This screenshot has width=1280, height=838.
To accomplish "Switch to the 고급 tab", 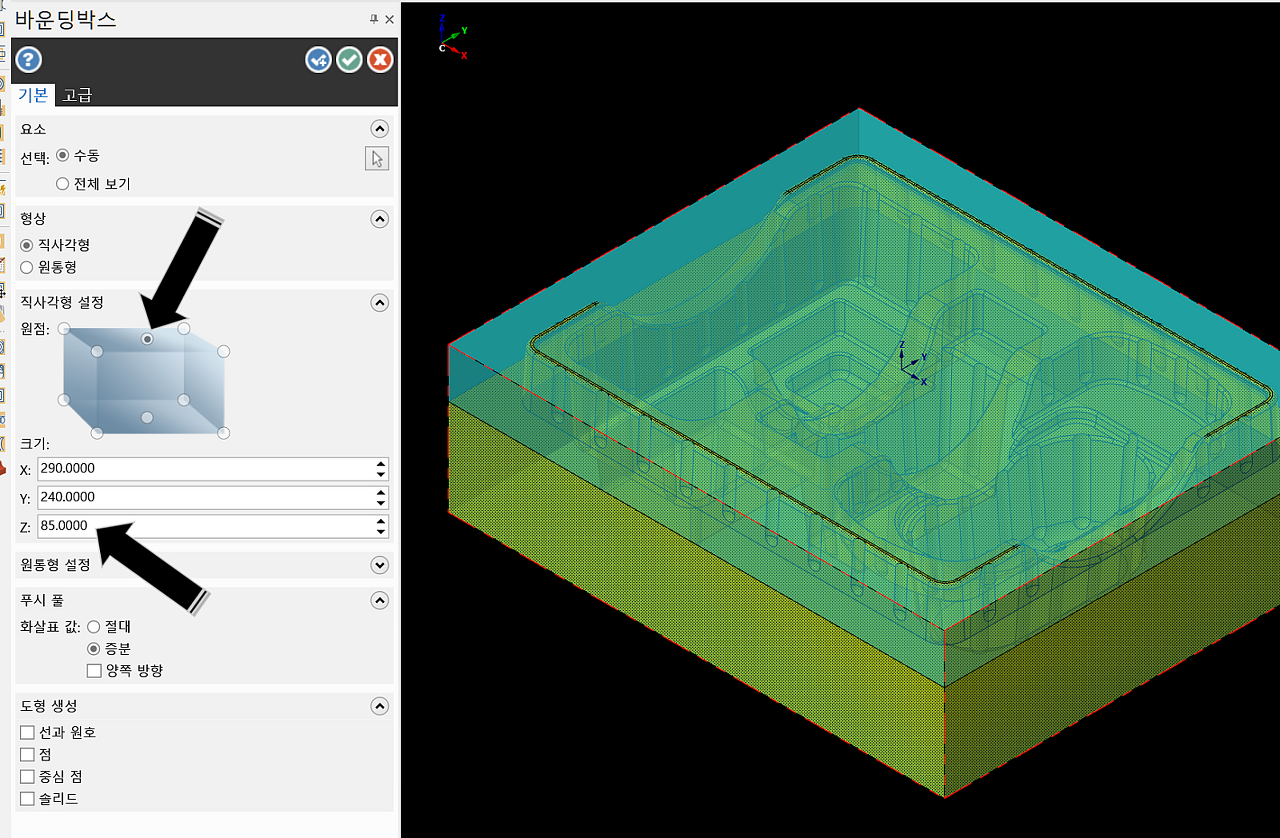I will (78, 95).
